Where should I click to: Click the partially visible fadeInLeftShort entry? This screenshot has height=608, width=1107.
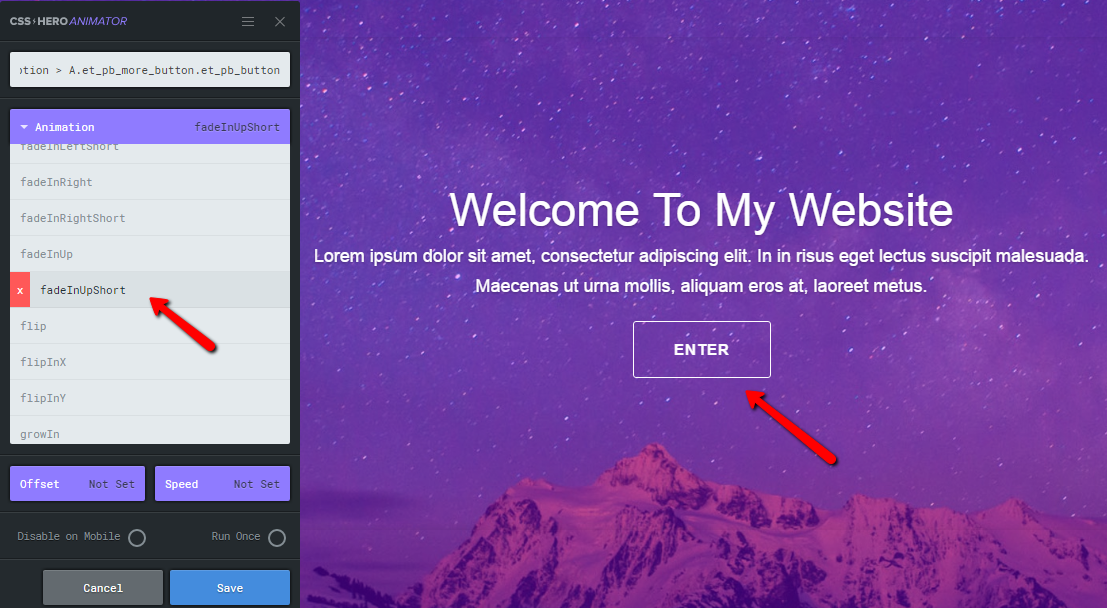150,153
